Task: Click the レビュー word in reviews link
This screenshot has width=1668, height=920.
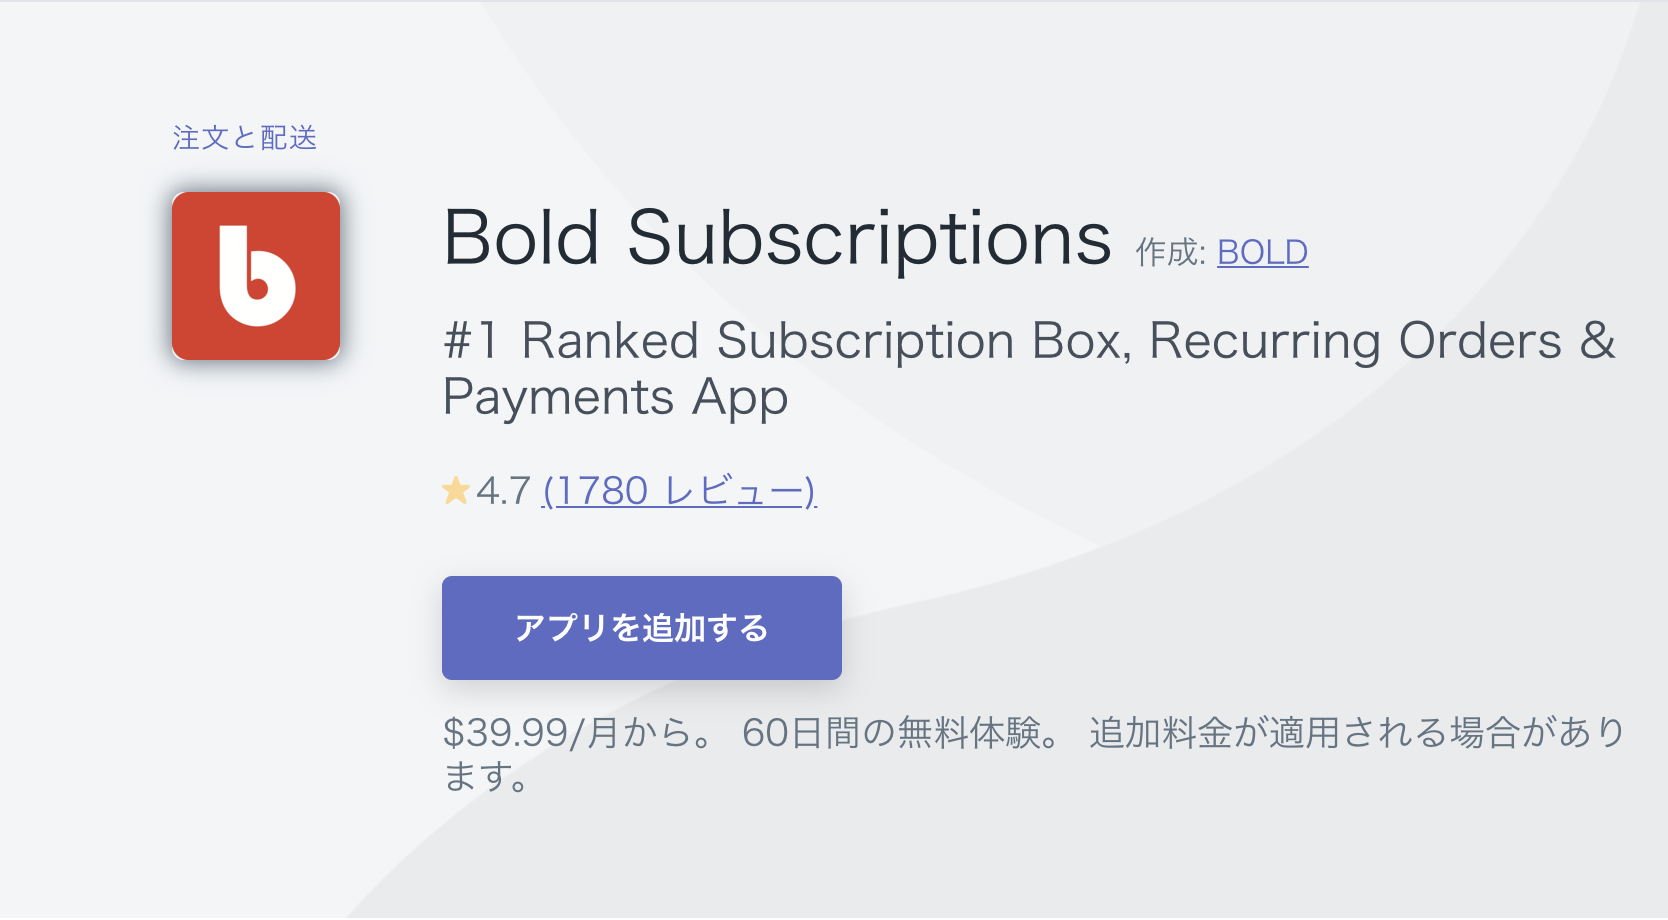Action: tap(736, 491)
